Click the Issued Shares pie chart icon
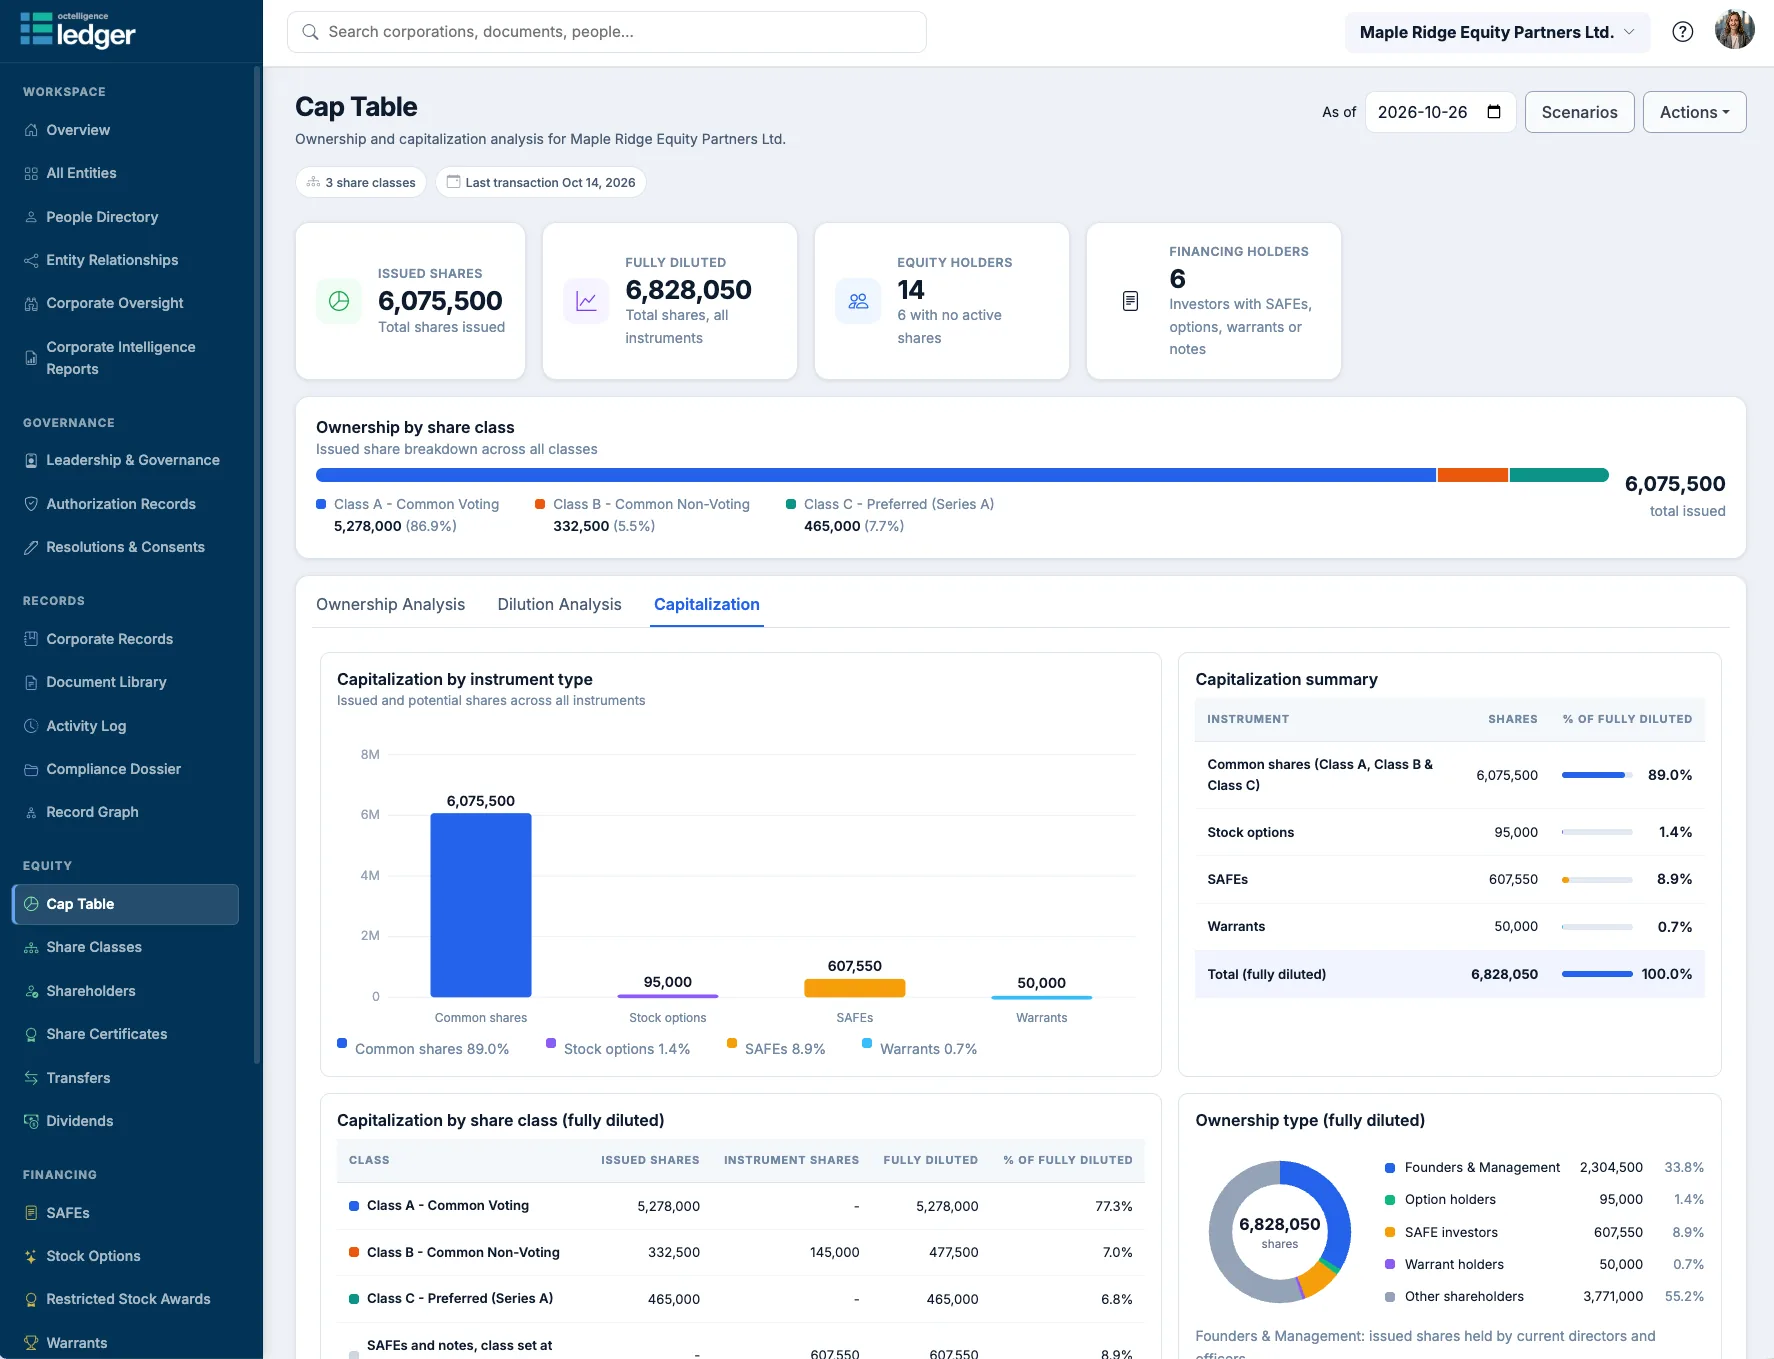1774x1359 pixels. click(339, 301)
